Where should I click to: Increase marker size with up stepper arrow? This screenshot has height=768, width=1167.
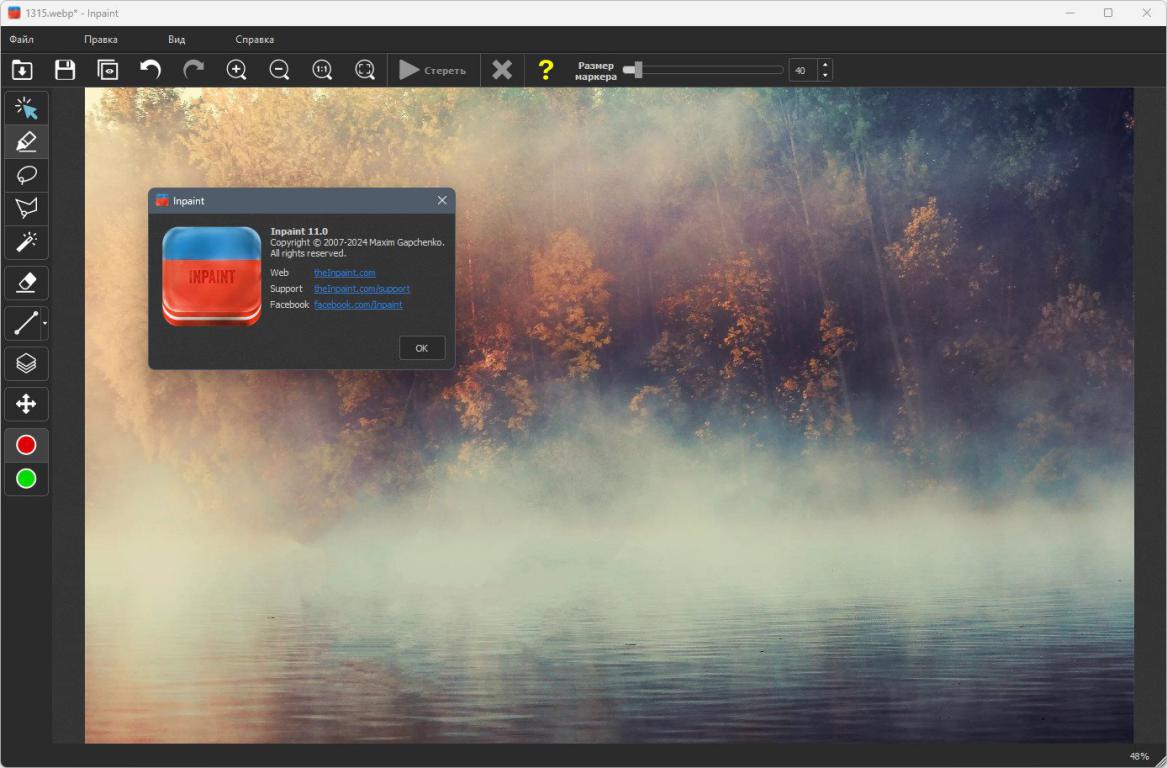tap(825, 65)
